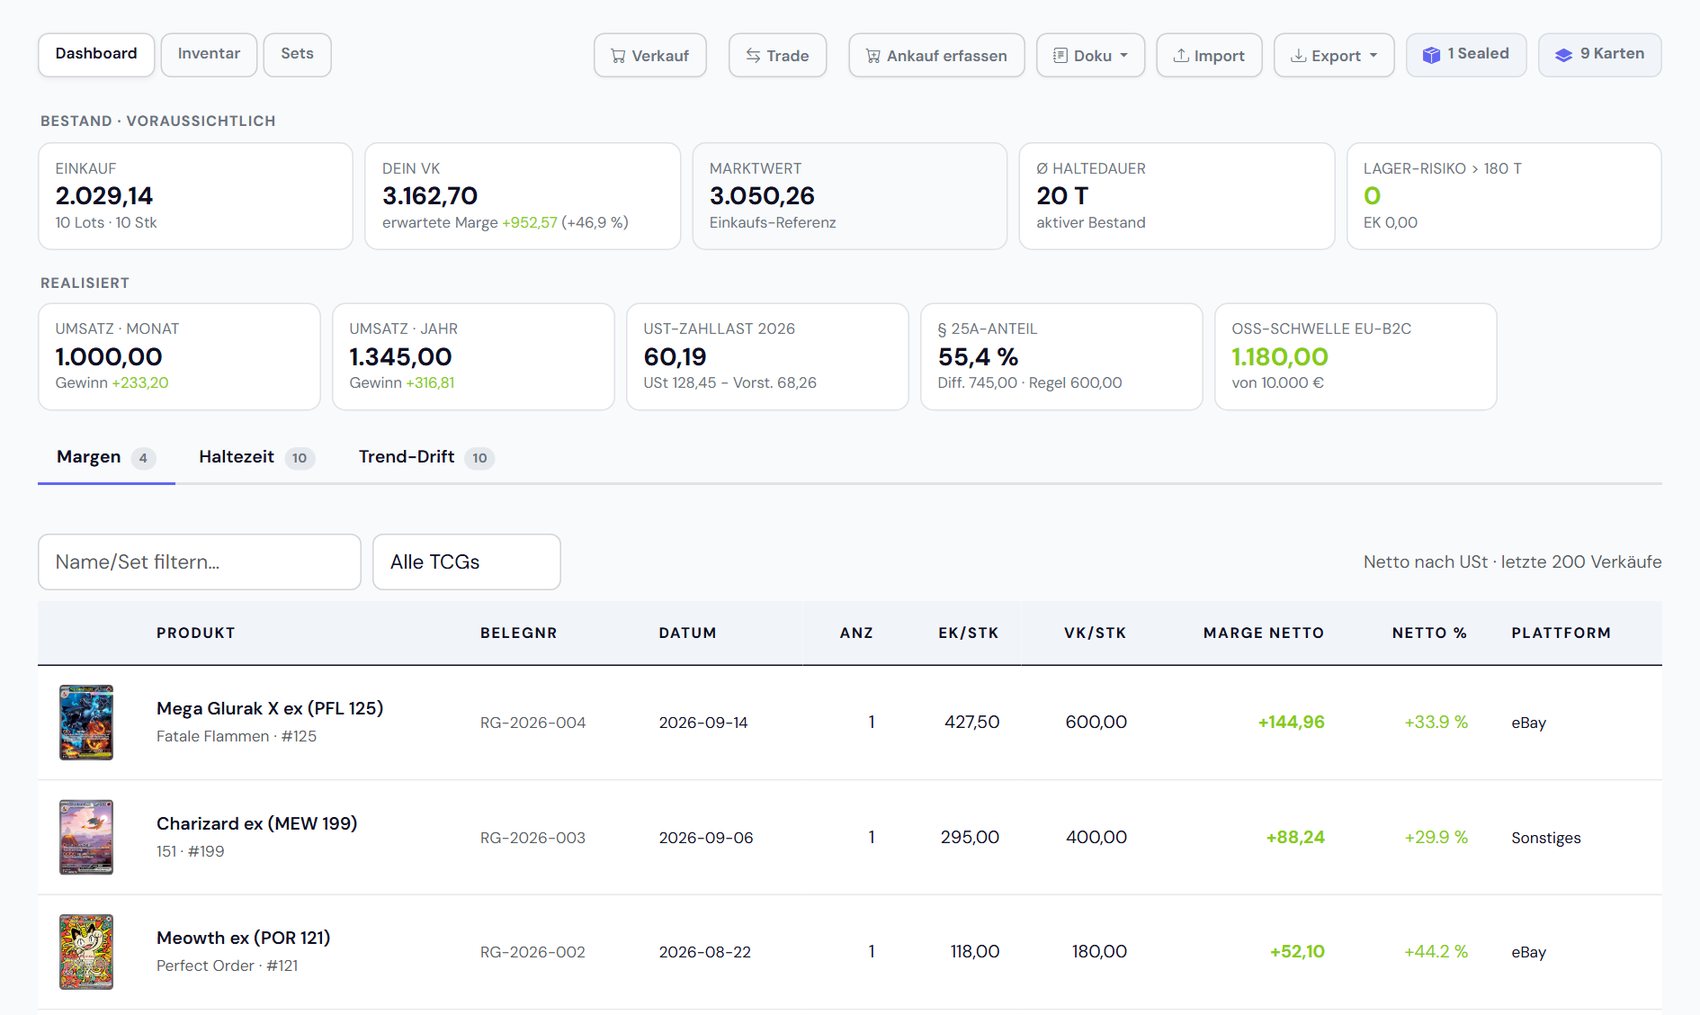The height and width of the screenshot is (1015, 1700).
Task: Switch to the Trend-Drift tab
Action: tap(426, 458)
